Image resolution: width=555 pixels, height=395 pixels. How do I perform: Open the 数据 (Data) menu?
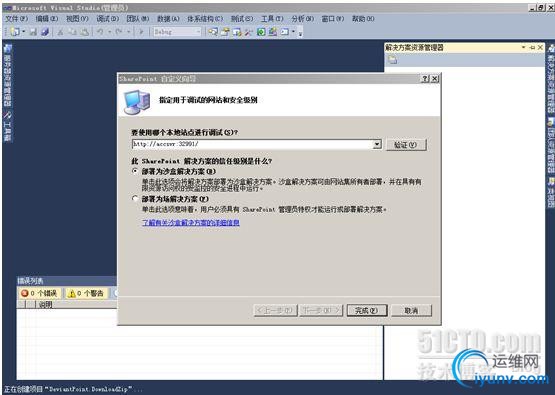(168, 18)
